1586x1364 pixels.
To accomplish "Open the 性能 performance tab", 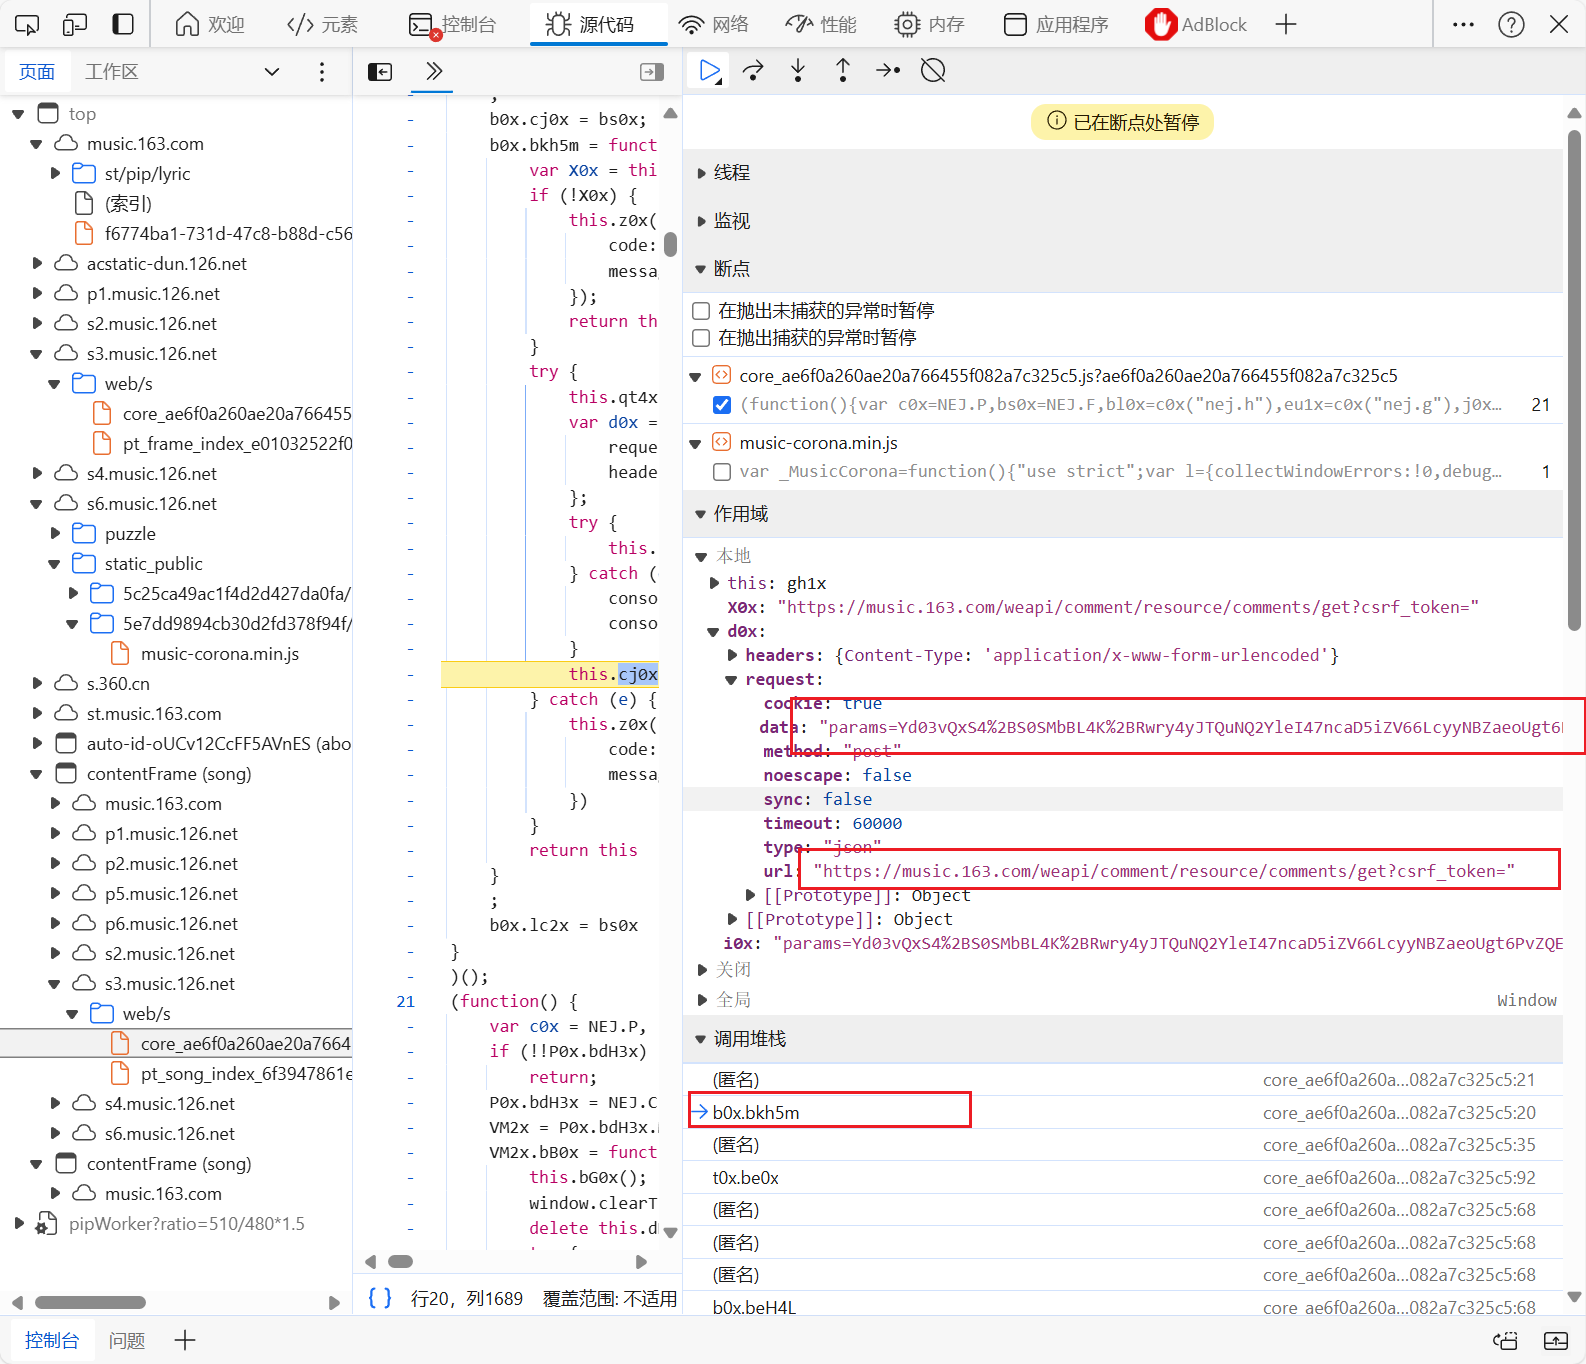I will pos(821,24).
